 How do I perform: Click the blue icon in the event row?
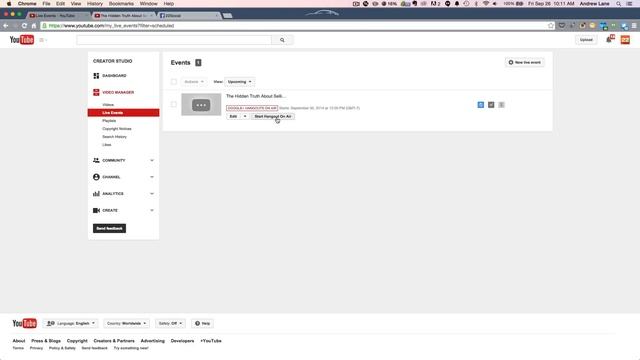481,105
